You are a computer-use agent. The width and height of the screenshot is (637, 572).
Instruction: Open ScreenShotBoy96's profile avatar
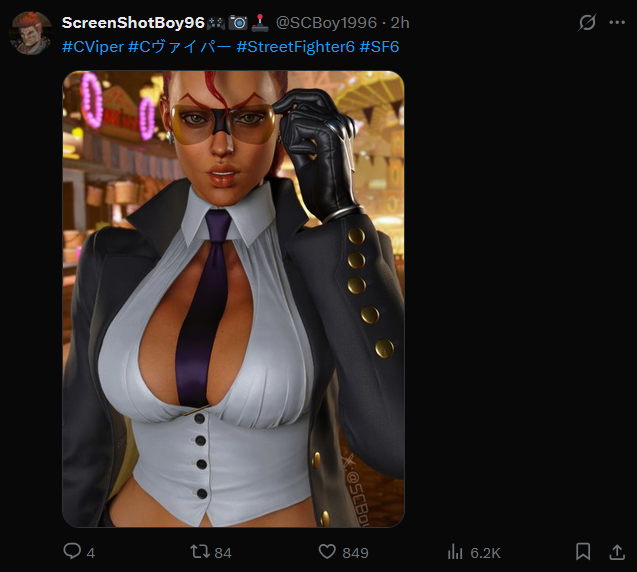(x=30, y=33)
